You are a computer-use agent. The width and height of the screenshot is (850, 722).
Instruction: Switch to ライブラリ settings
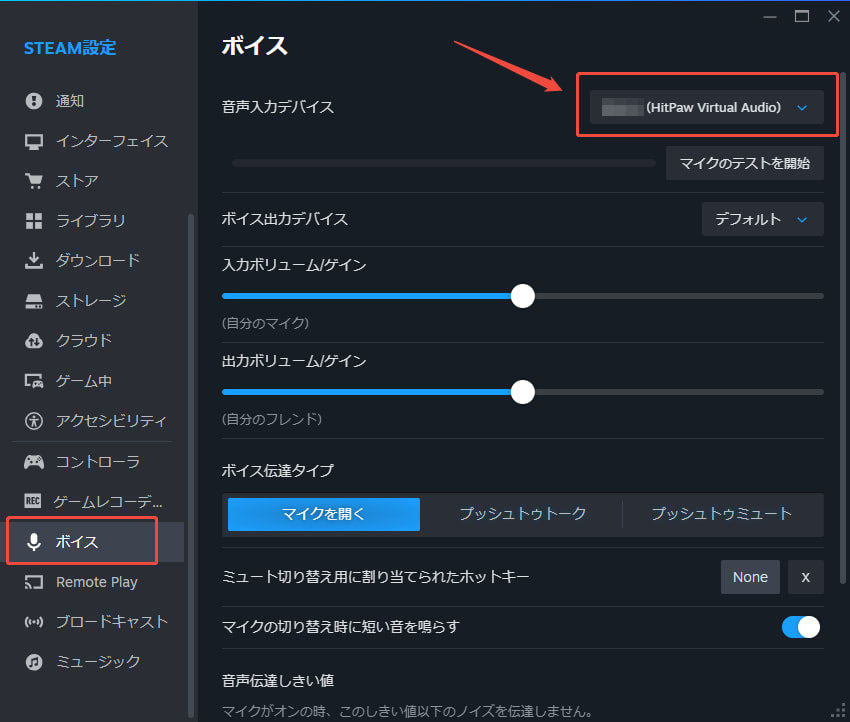coord(91,221)
